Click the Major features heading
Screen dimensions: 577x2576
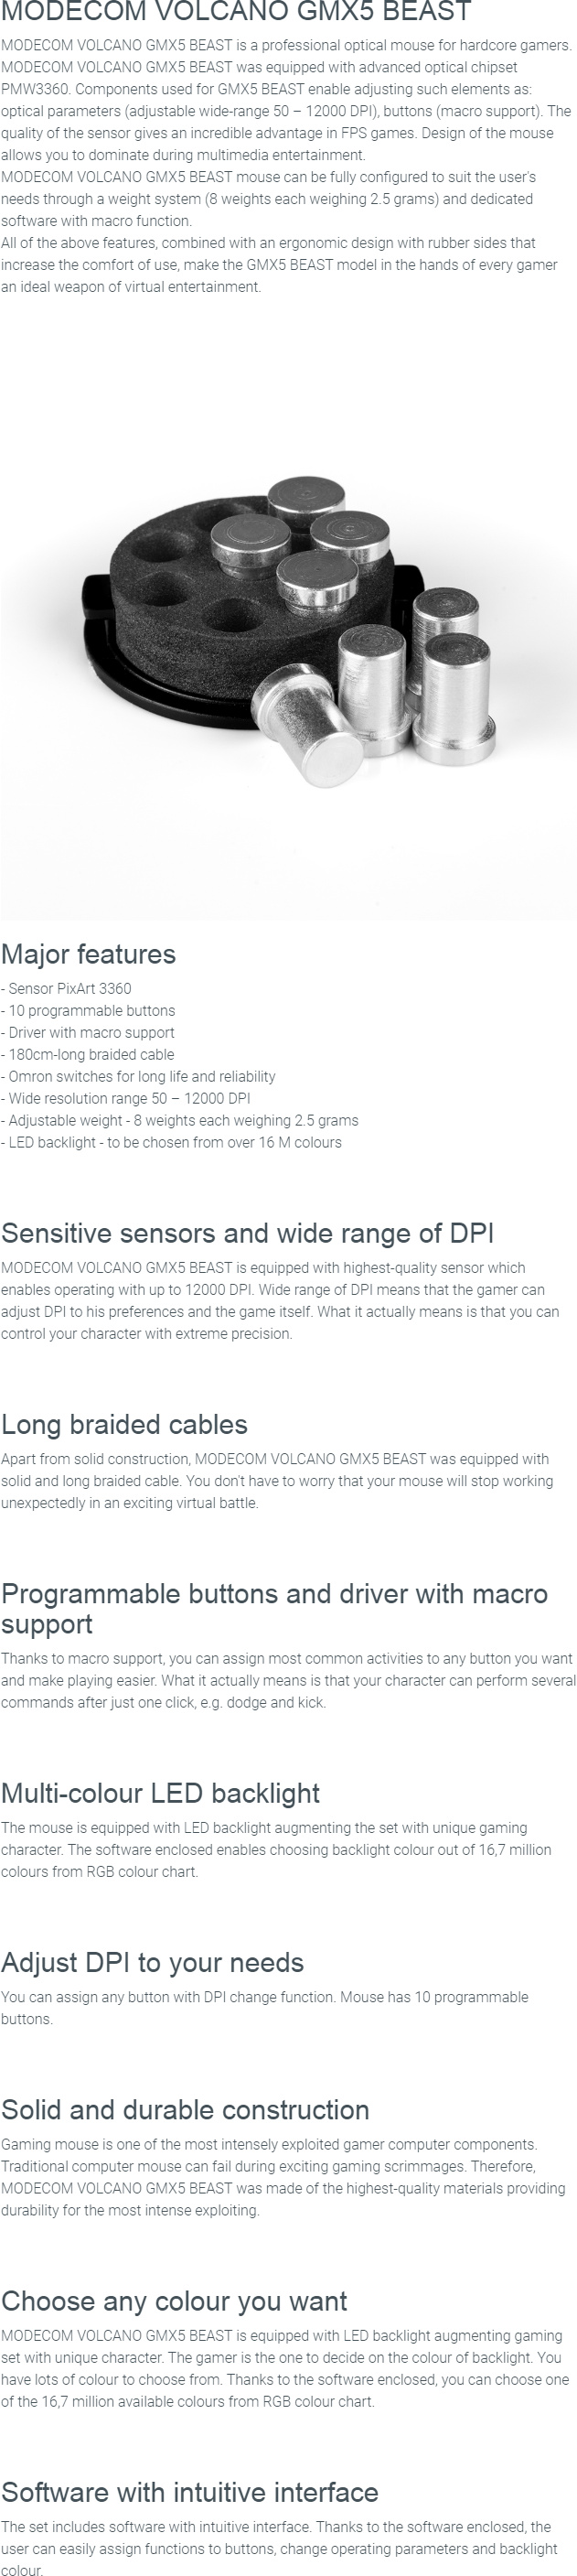click(x=88, y=954)
